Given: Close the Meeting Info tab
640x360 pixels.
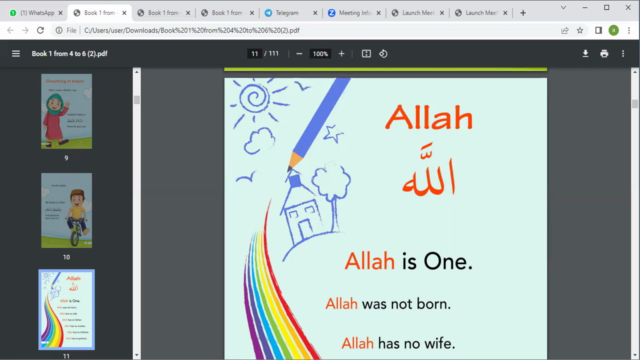Looking at the screenshot, I should click(x=378, y=13).
